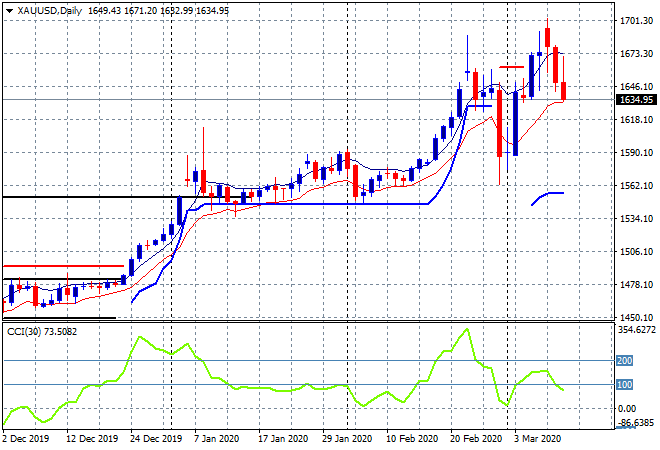Screen dimensions: 660x450
Task: Click the 24 Dec 2019 date label
Action: pos(156,439)
